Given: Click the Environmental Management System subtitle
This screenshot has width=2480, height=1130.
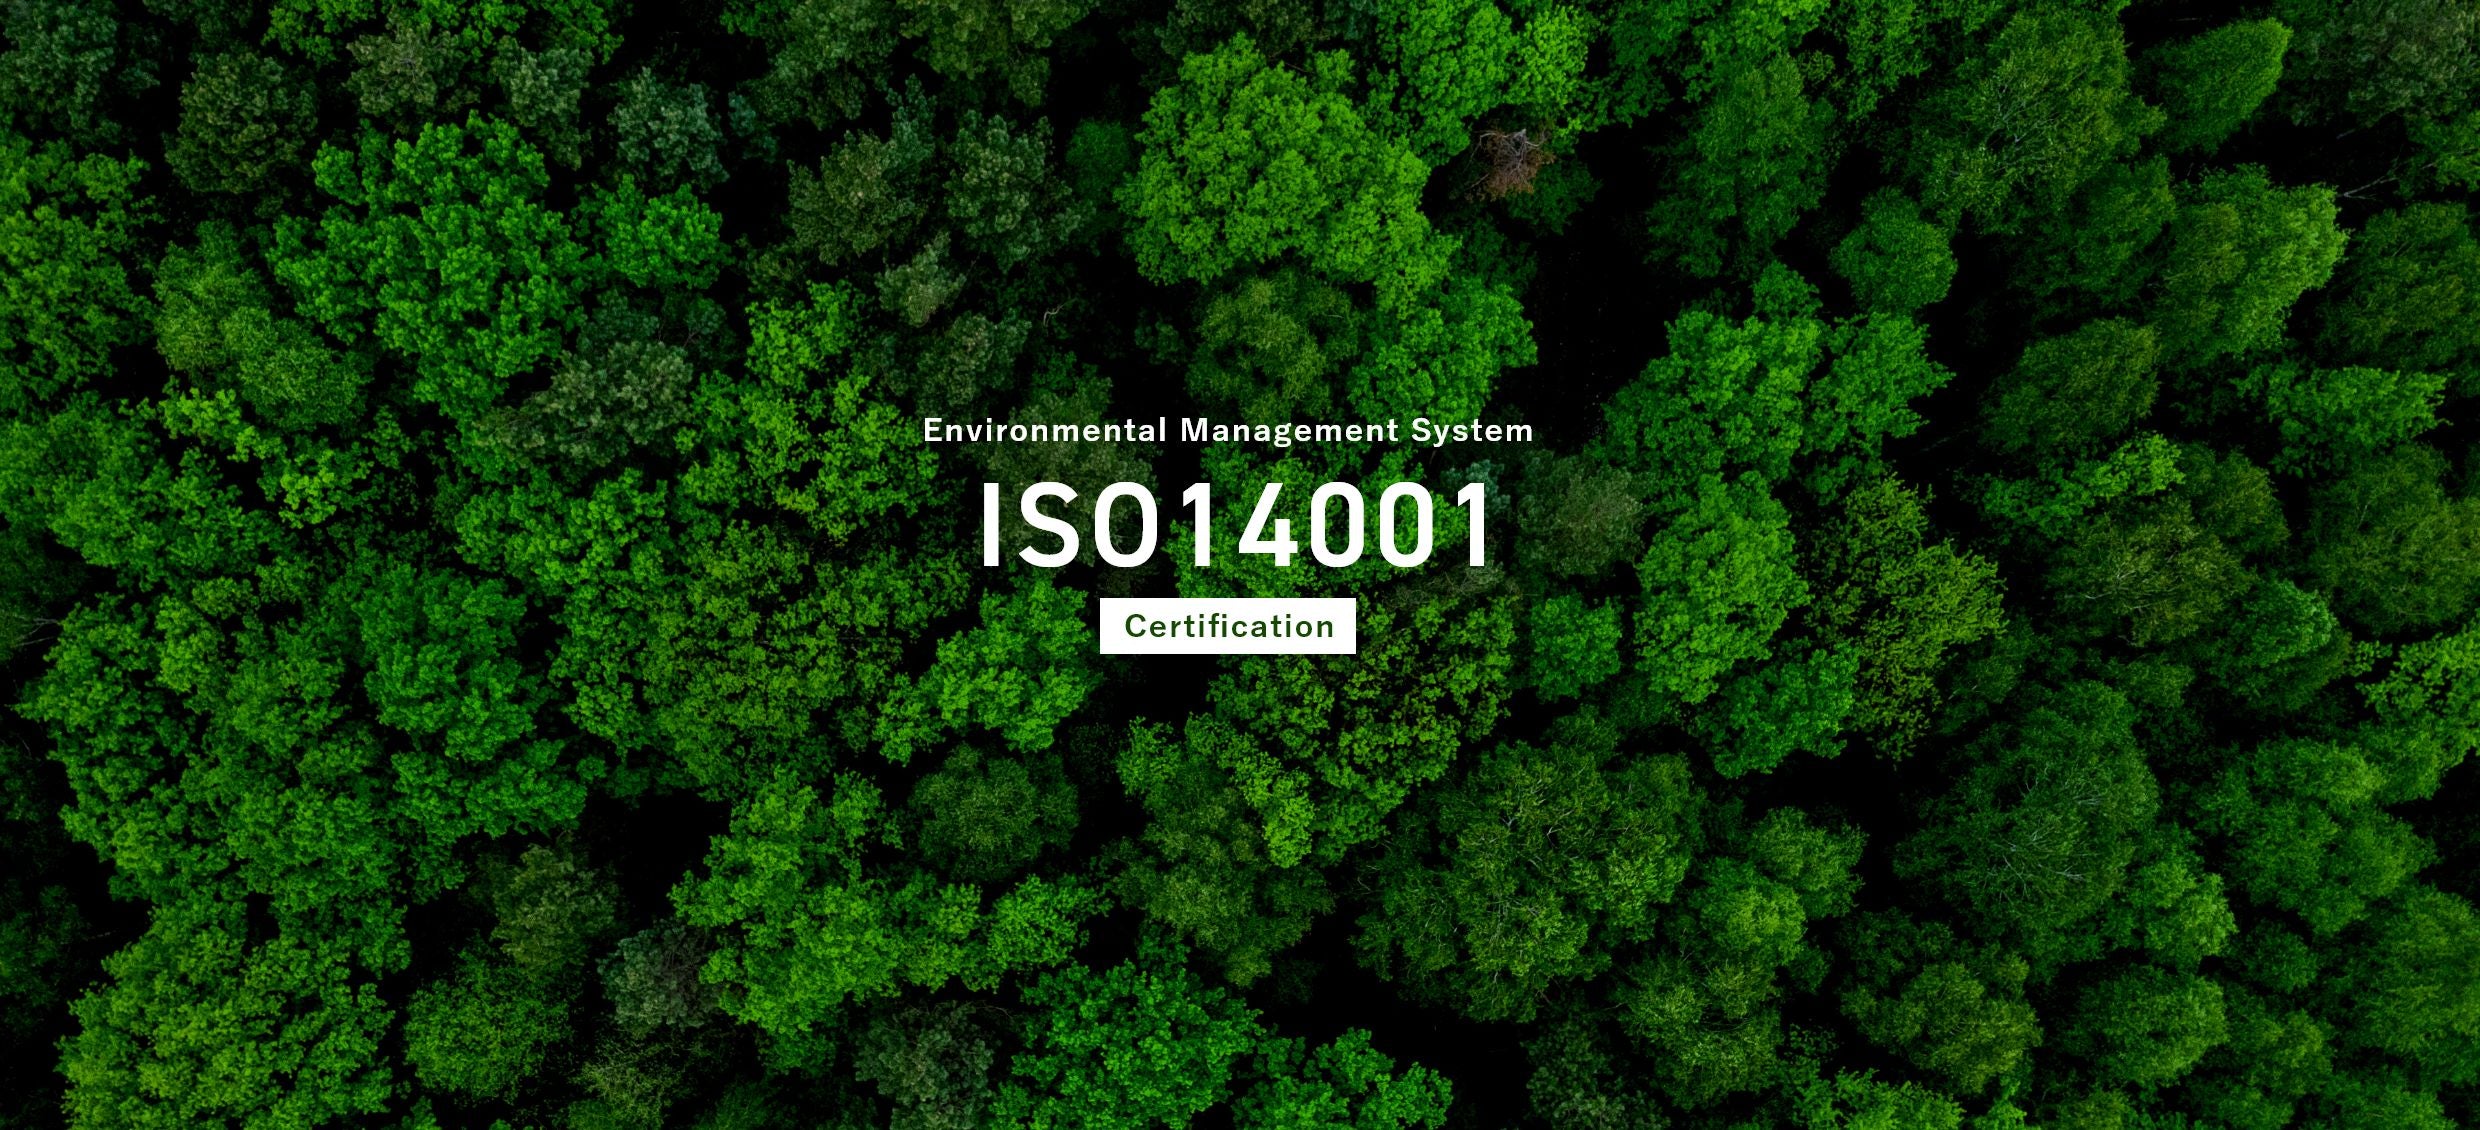Looking at the screenshot, I should coord(1227,431).
